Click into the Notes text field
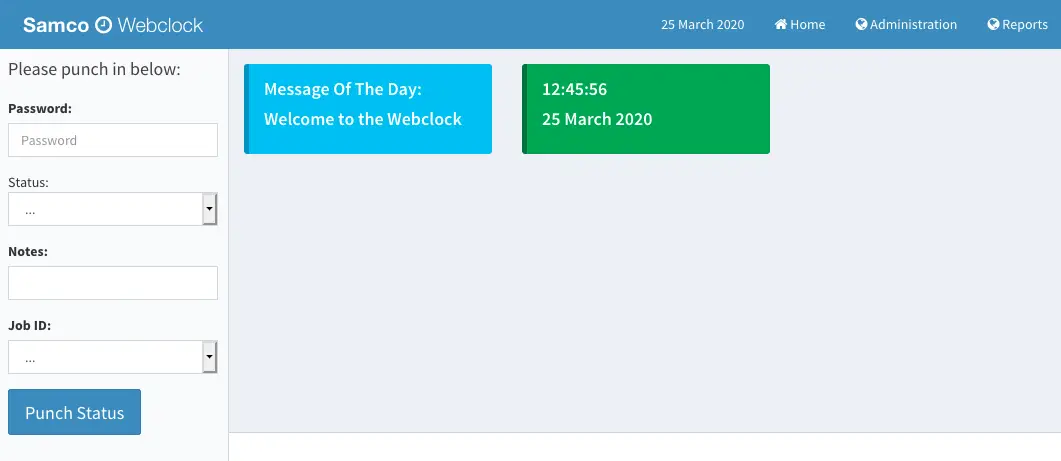The image size is (1061, 461). 113,283
